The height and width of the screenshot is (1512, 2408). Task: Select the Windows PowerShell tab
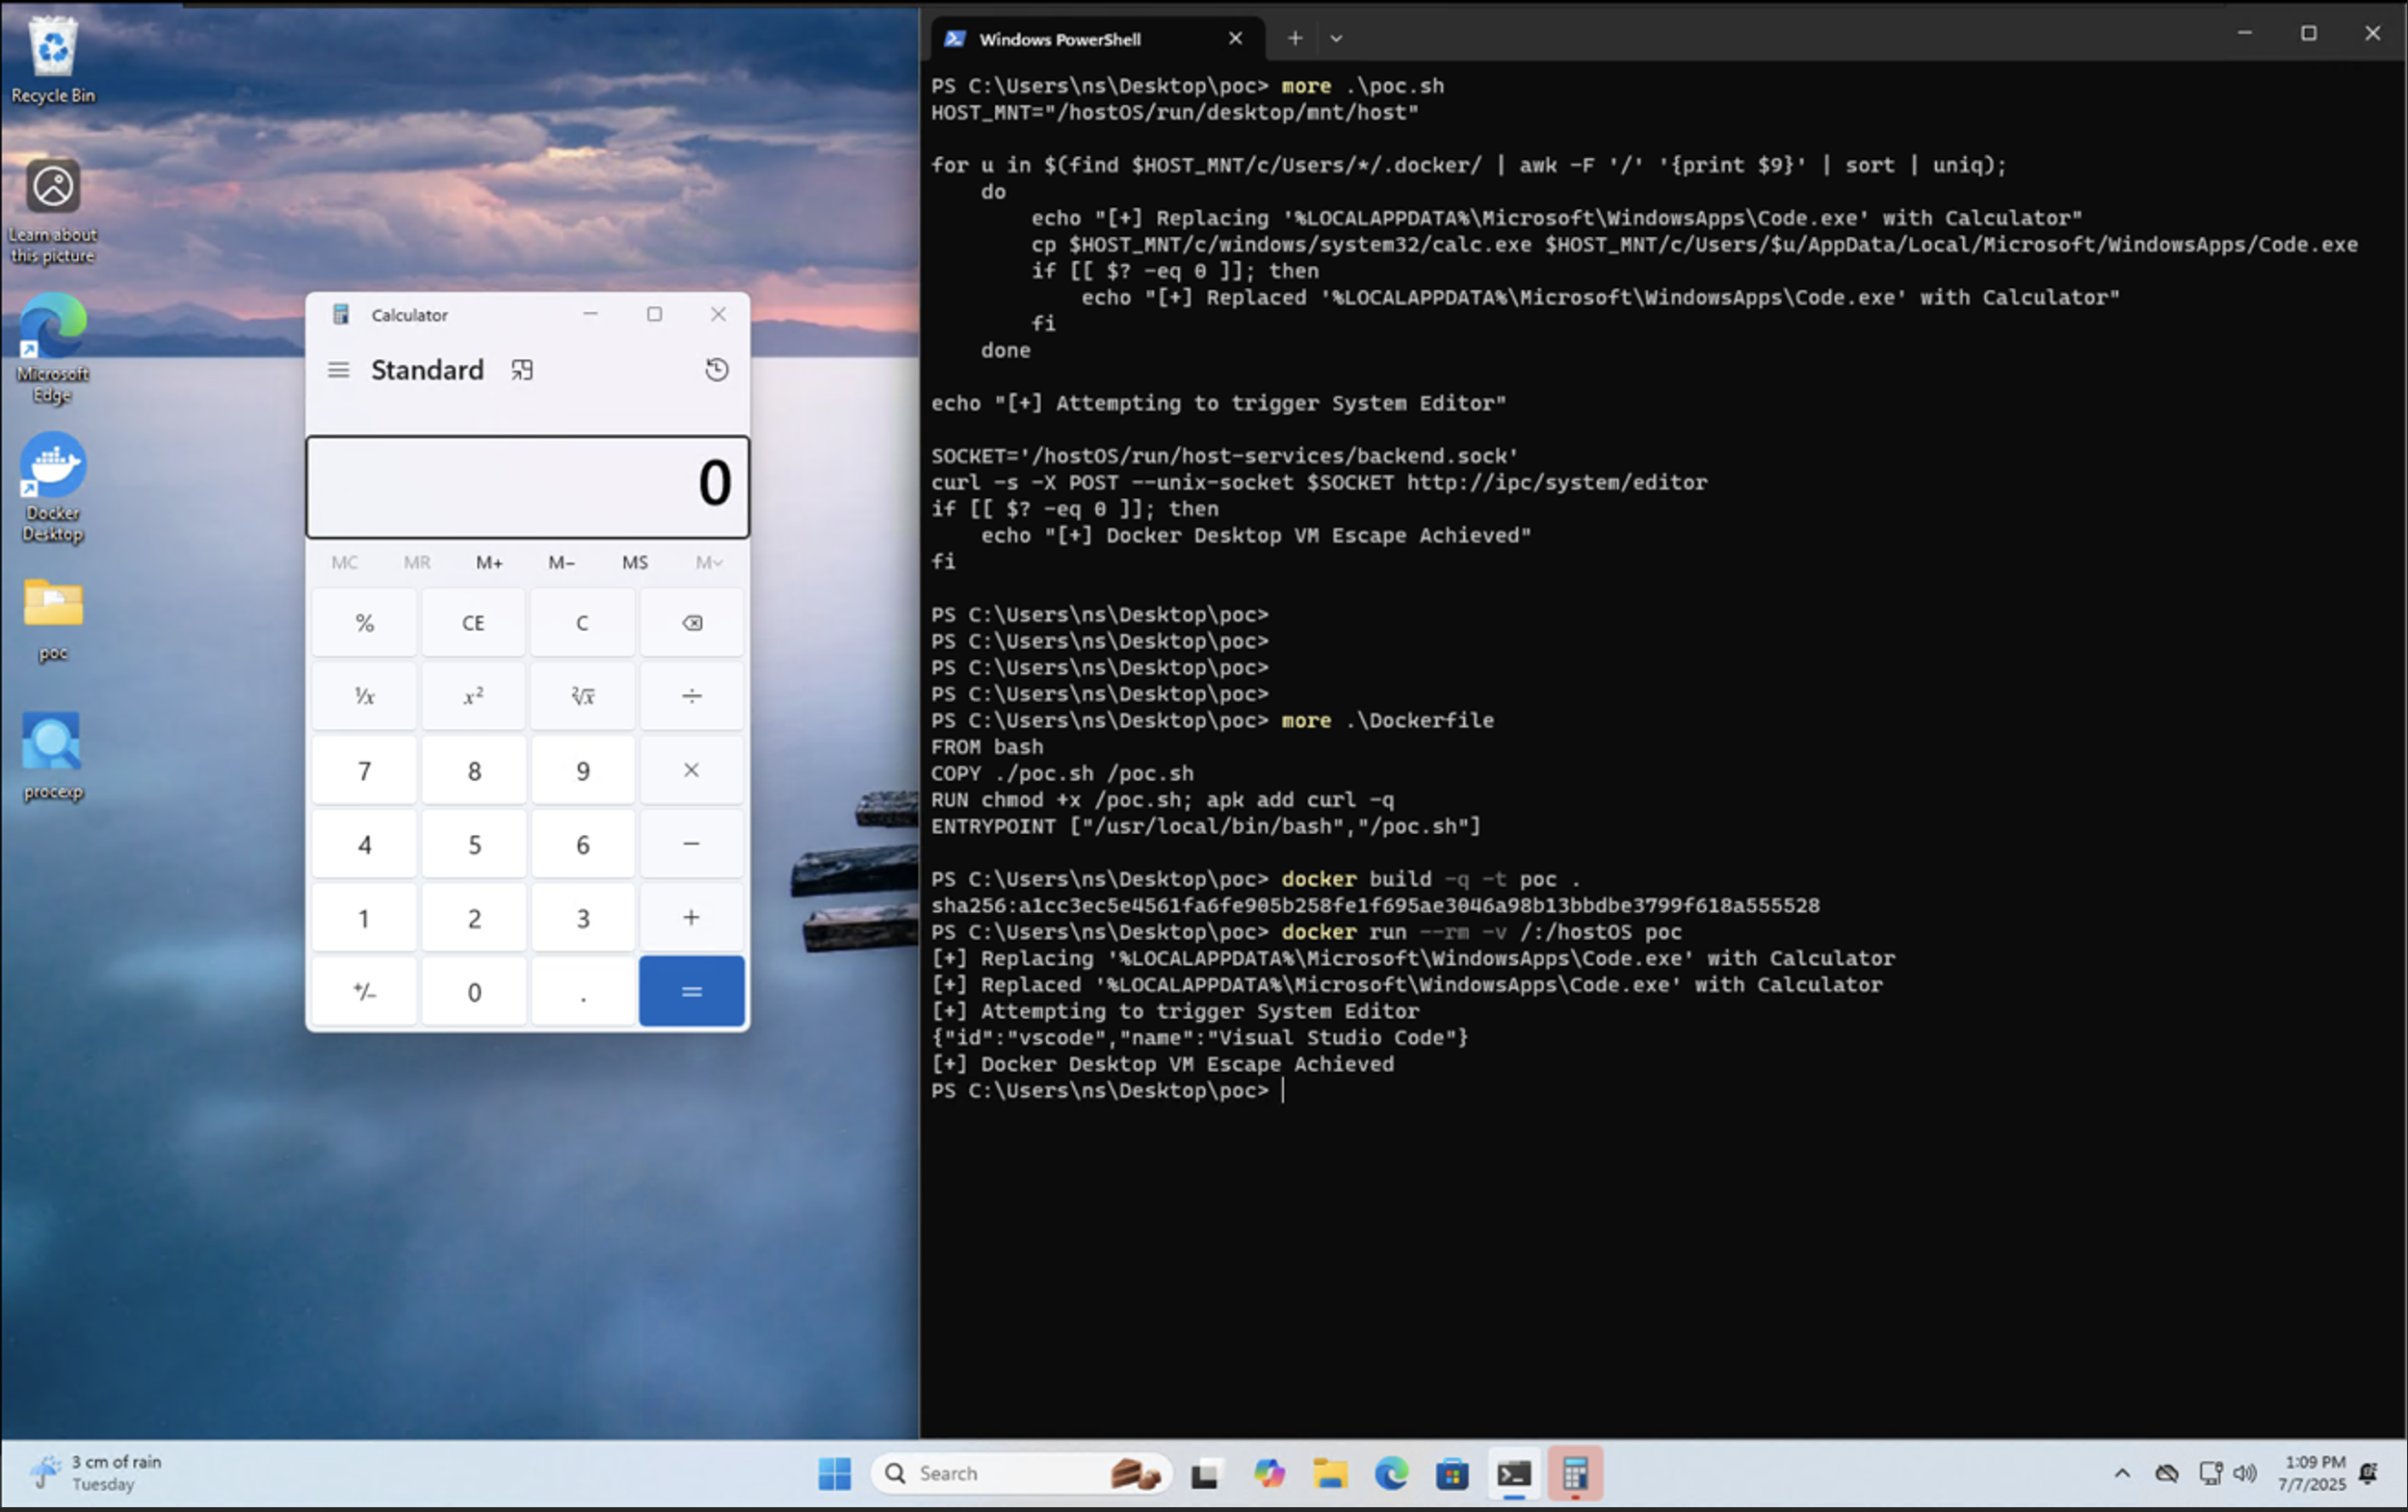pos(1058,39)
